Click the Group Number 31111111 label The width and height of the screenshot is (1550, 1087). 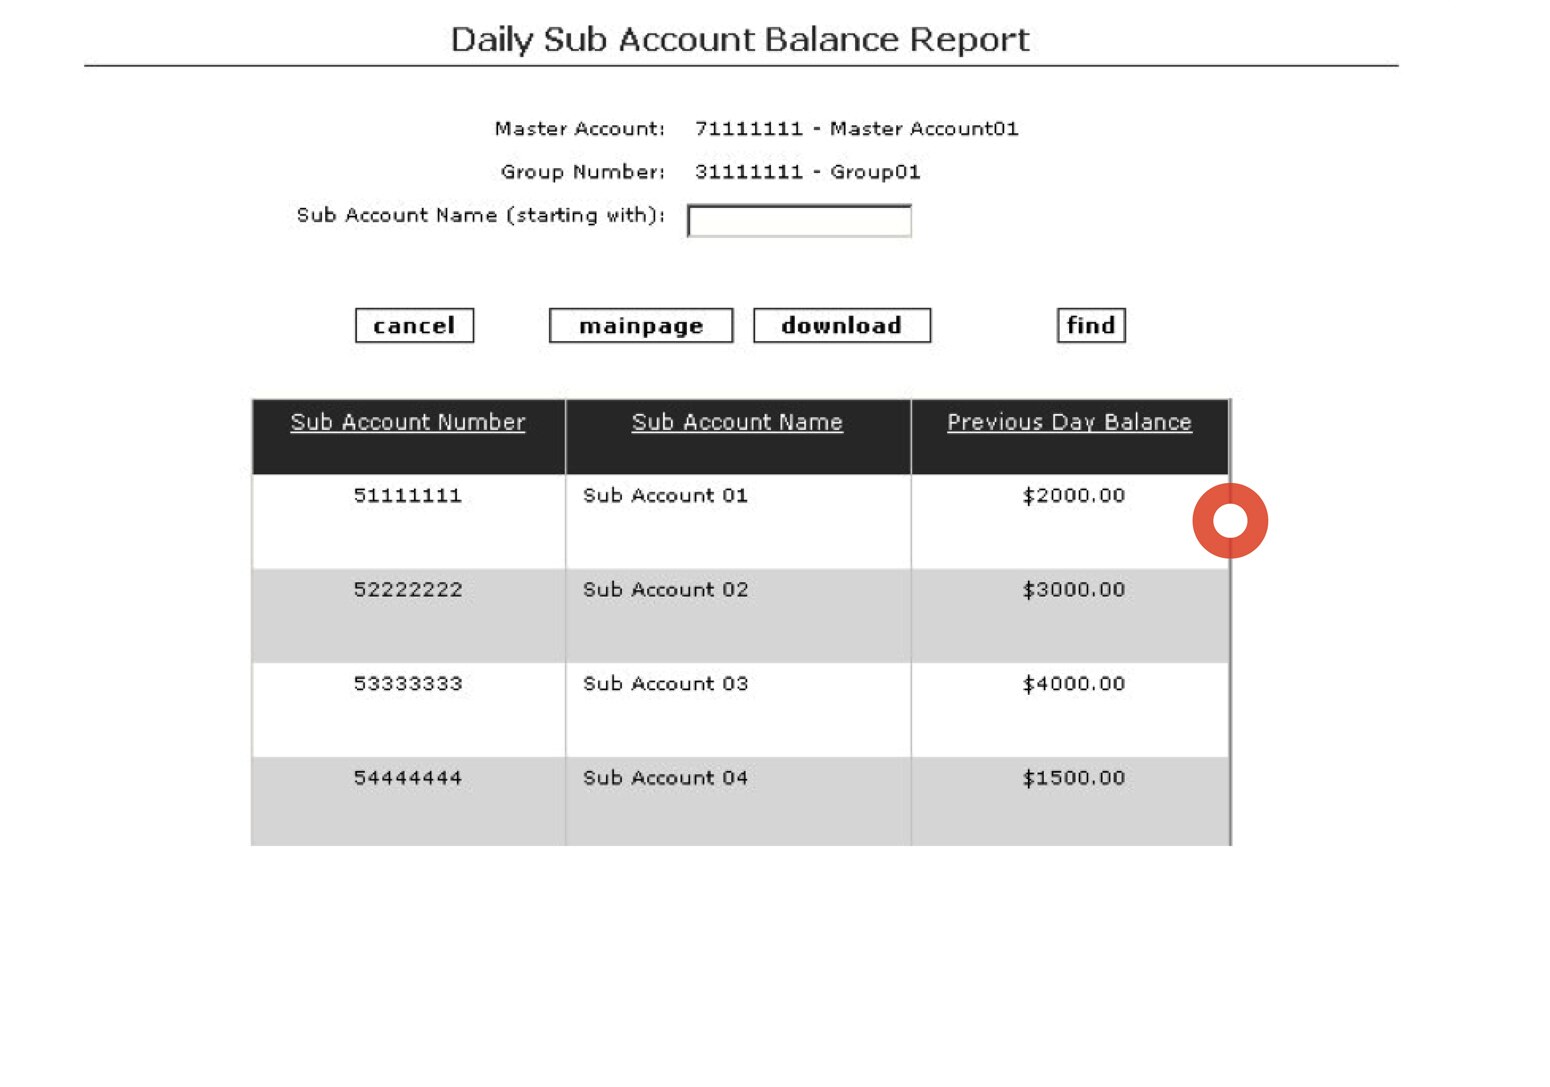[808, 171]
